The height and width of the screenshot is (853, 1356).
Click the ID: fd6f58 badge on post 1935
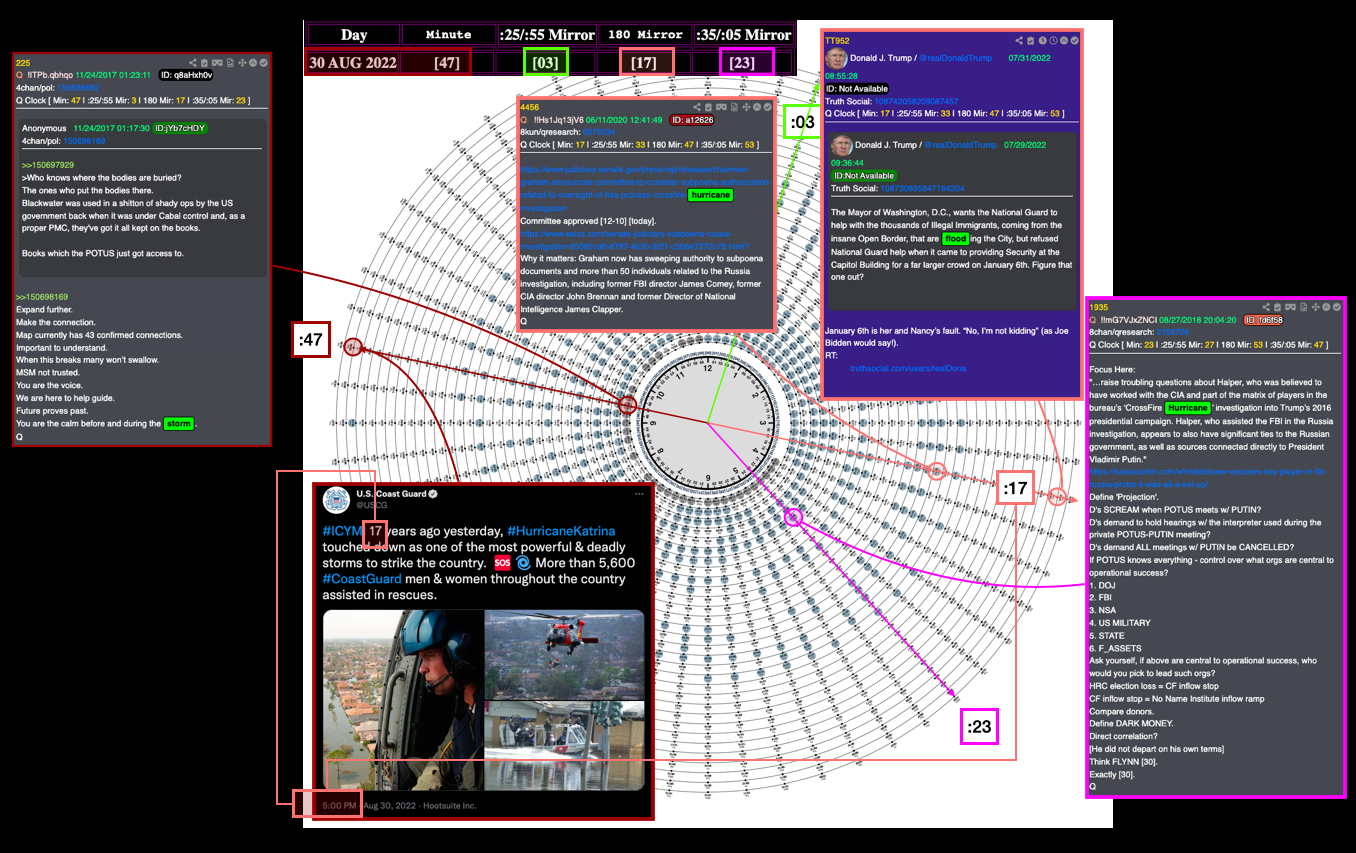coord(1263,320)
